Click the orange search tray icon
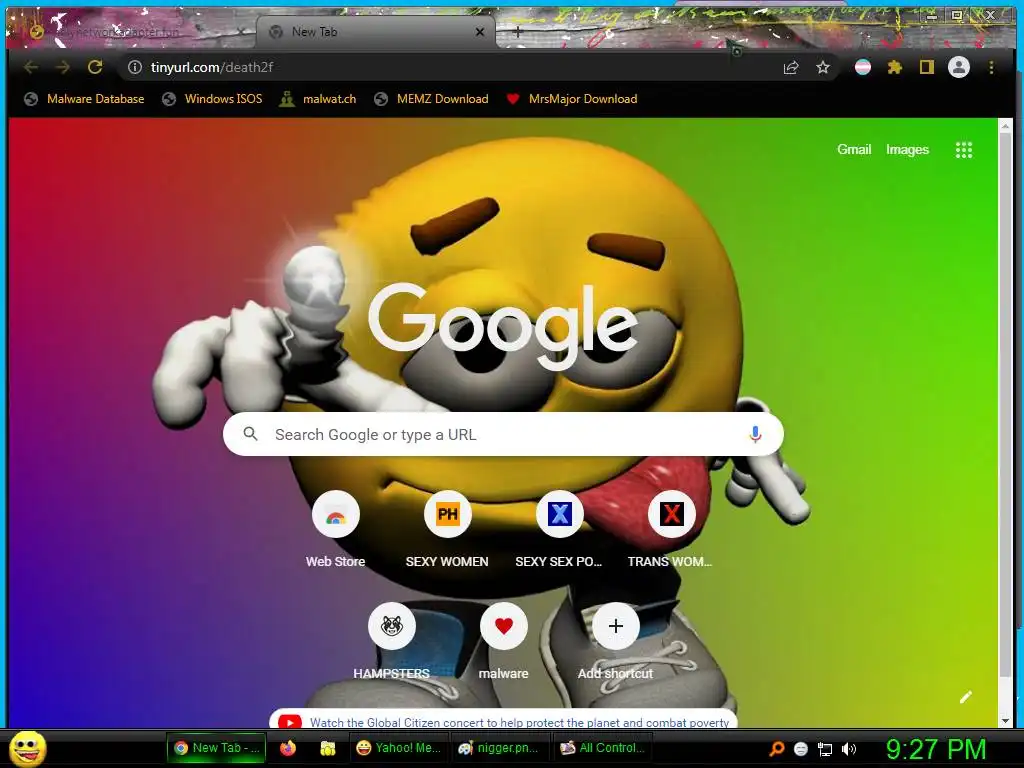 coord(777,749)
